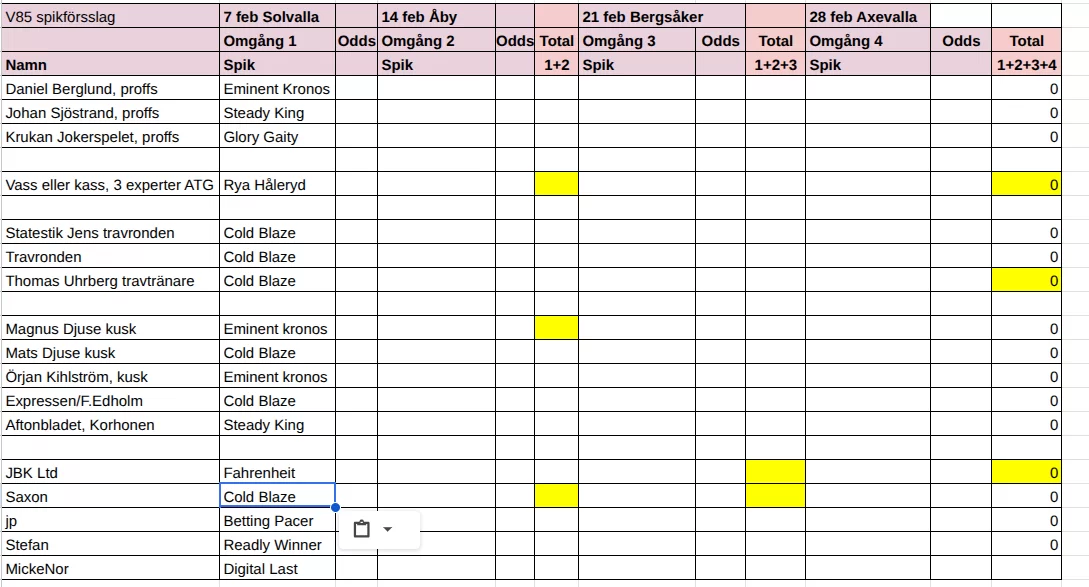Click the "21 feb Bergsåker" header cell
Image resolution: width=1089 pixels, height=587 pixels.
[x=661, y=17]
